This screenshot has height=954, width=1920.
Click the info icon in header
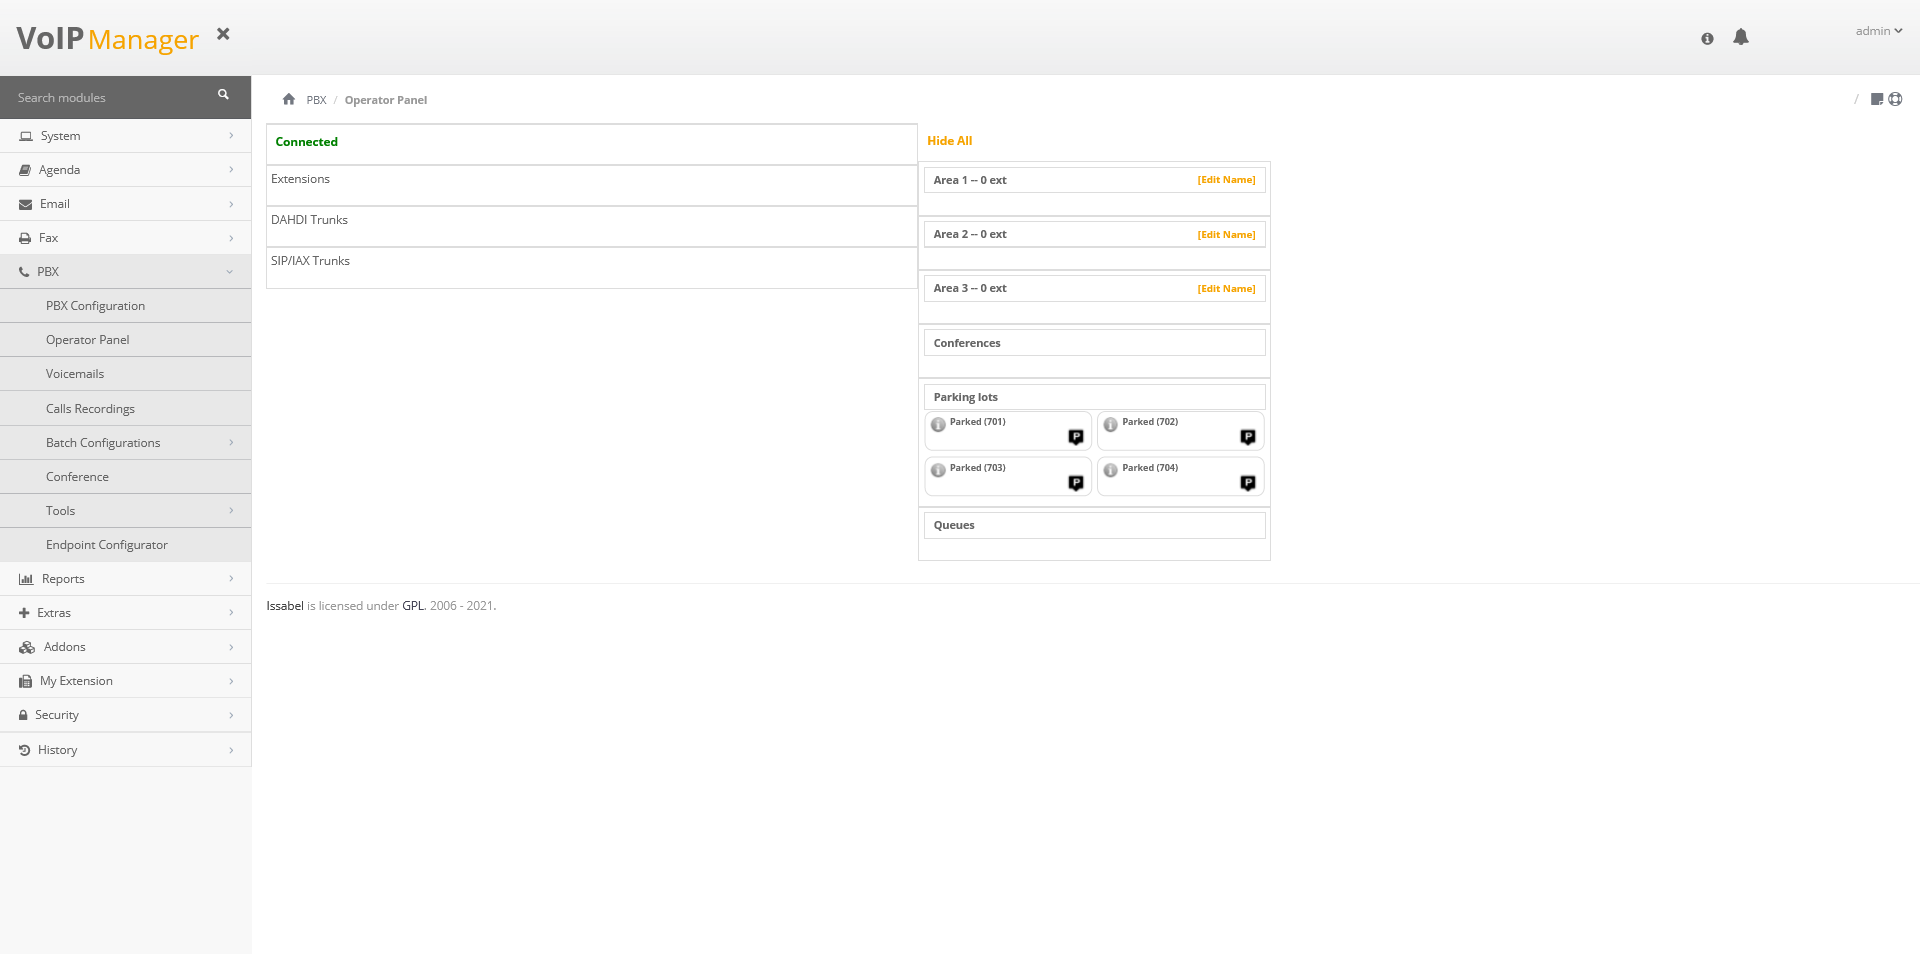pos(1707,38)
